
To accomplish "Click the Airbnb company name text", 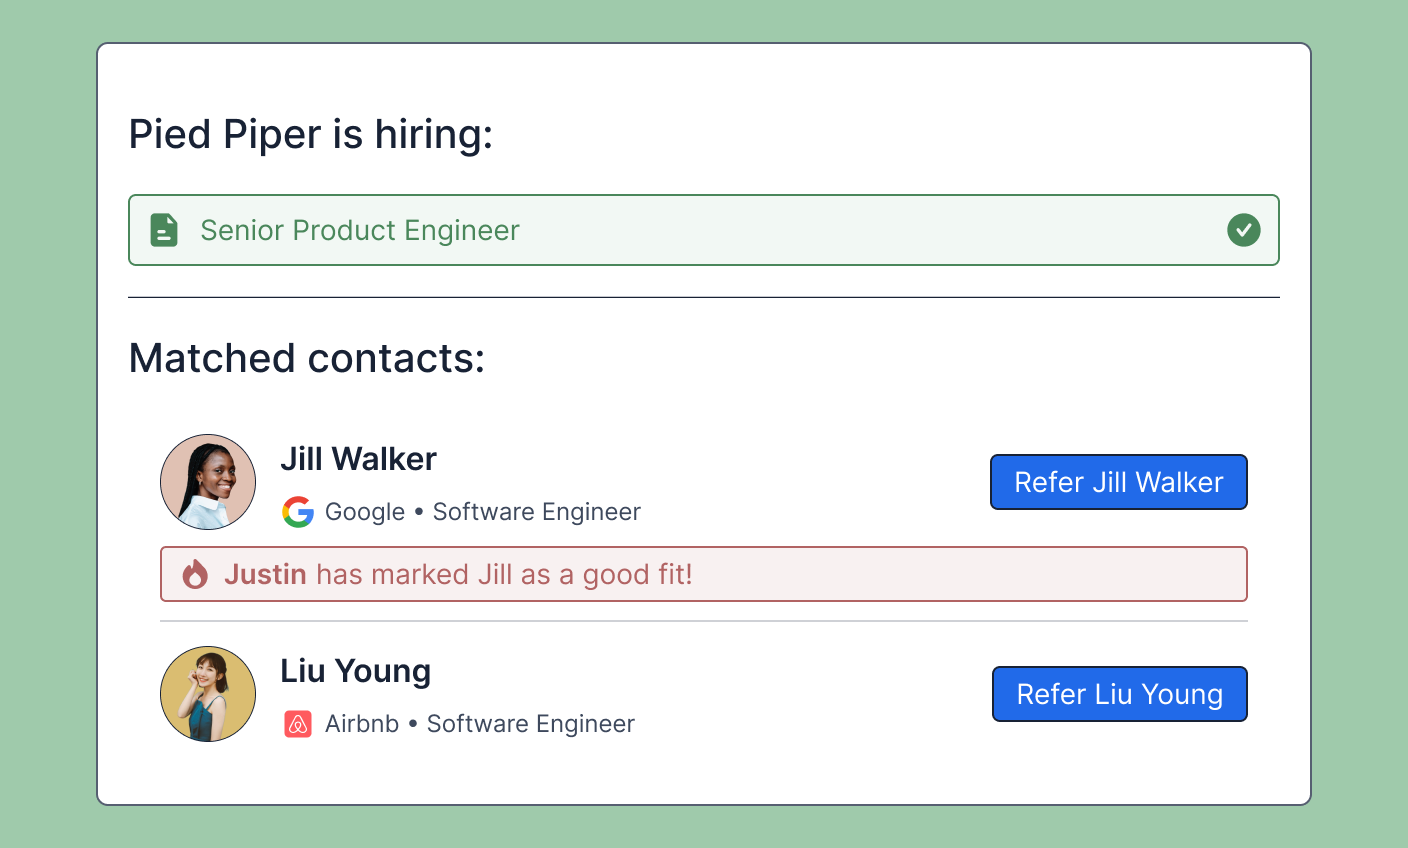I will (362, 724).
